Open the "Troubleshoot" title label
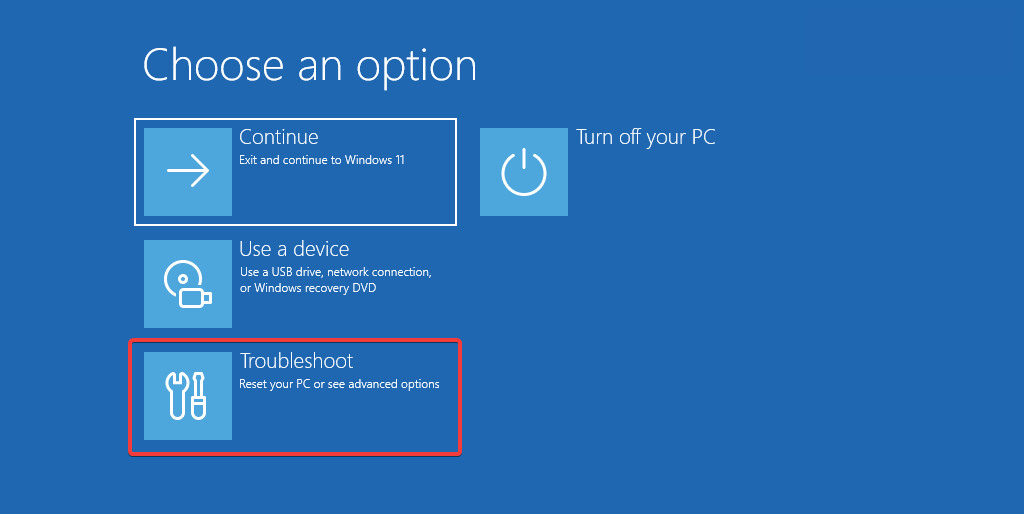This screenshot has width=1024, height=514. 297,361
